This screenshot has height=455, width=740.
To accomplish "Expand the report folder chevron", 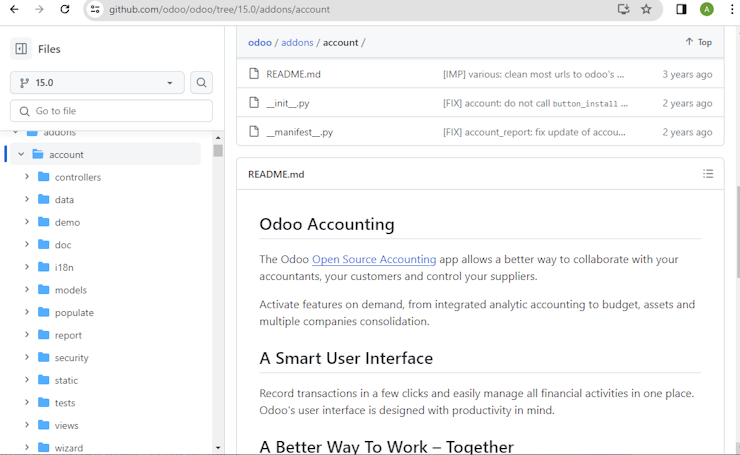I will coord(27,335).
